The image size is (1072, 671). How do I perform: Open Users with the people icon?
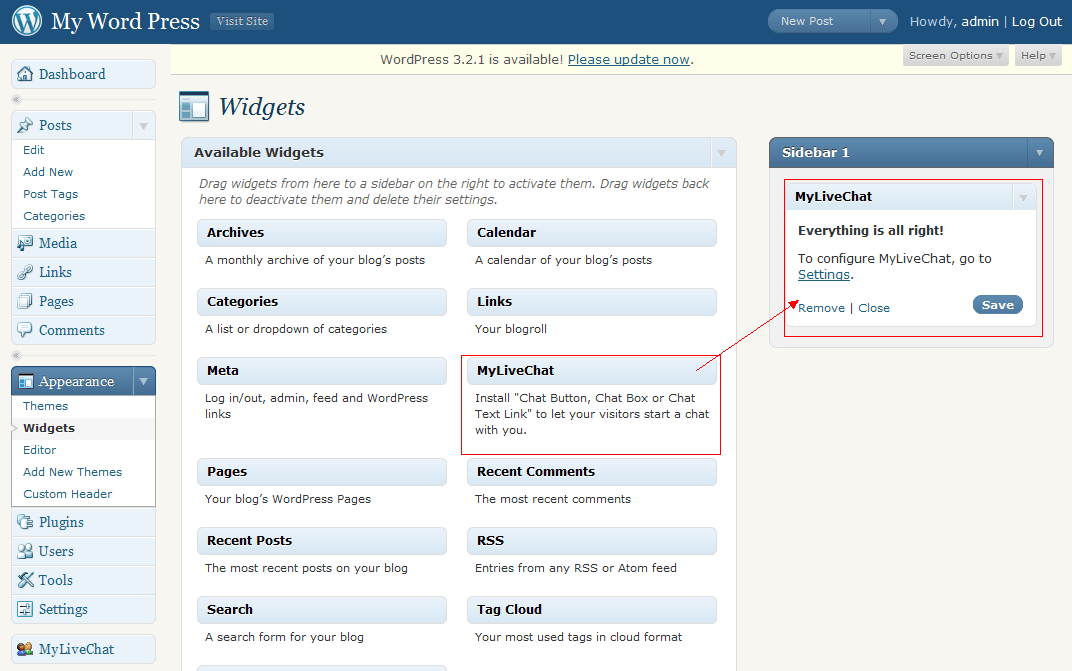[x=26, y=551]
